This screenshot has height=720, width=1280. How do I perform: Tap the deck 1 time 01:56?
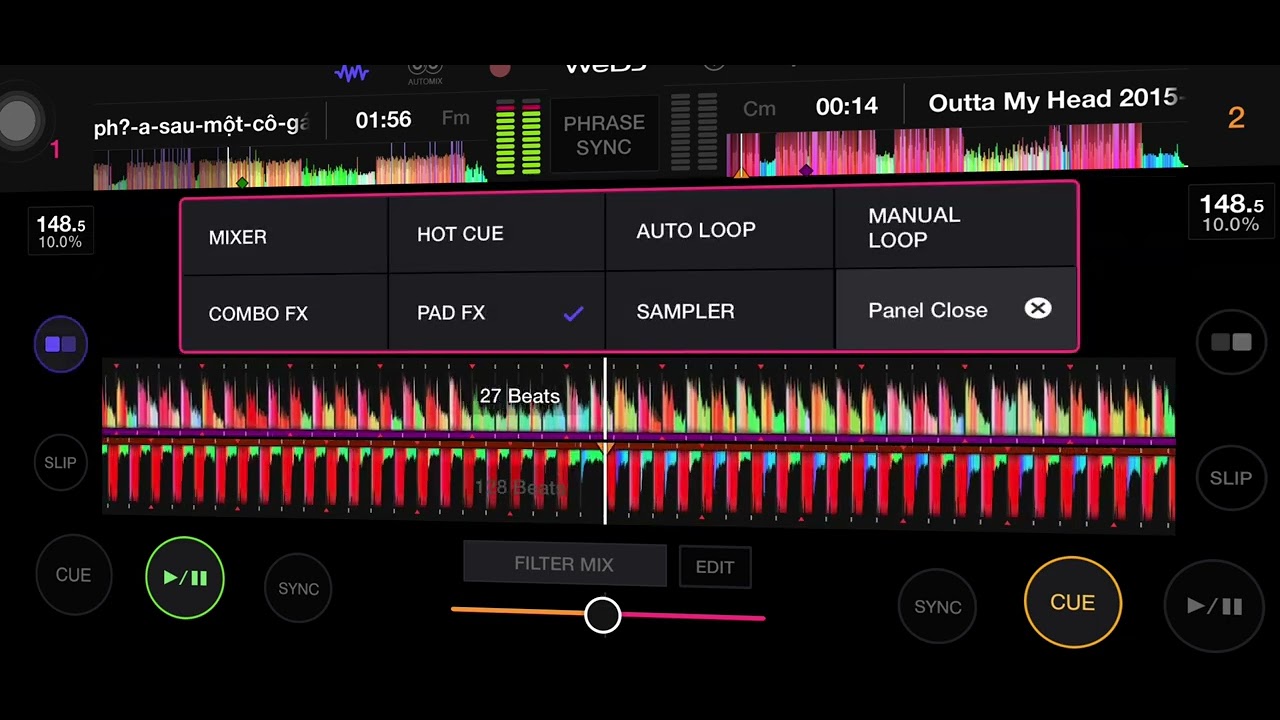383,120
